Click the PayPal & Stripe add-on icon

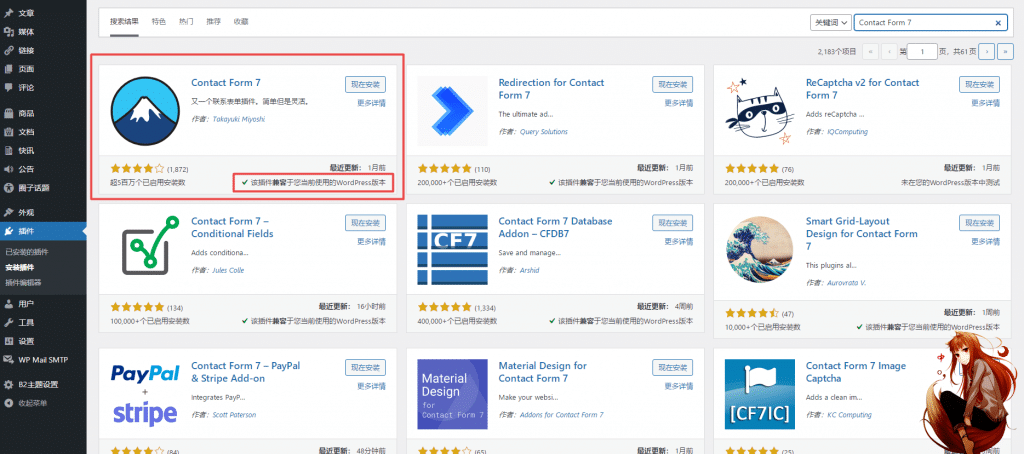[x=145, y=394]
